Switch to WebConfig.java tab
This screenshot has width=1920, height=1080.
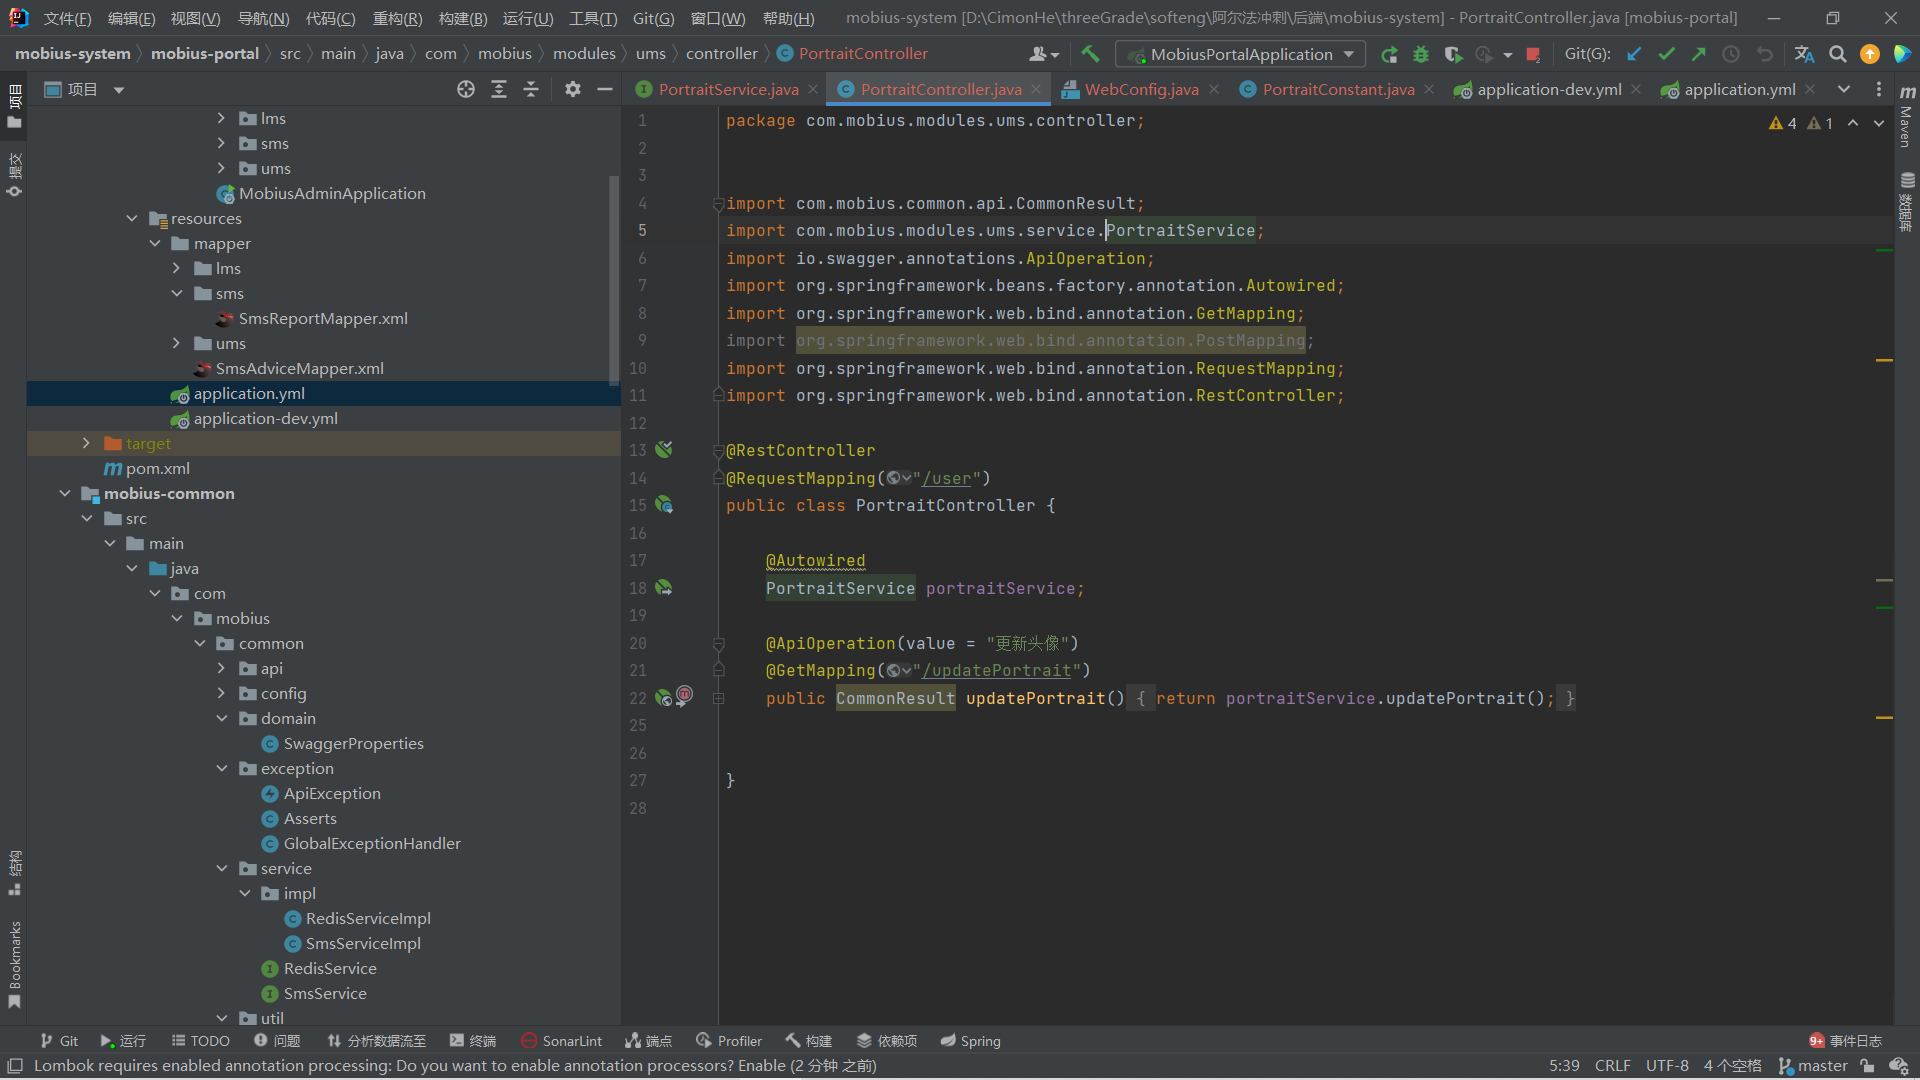point(1141,89)
